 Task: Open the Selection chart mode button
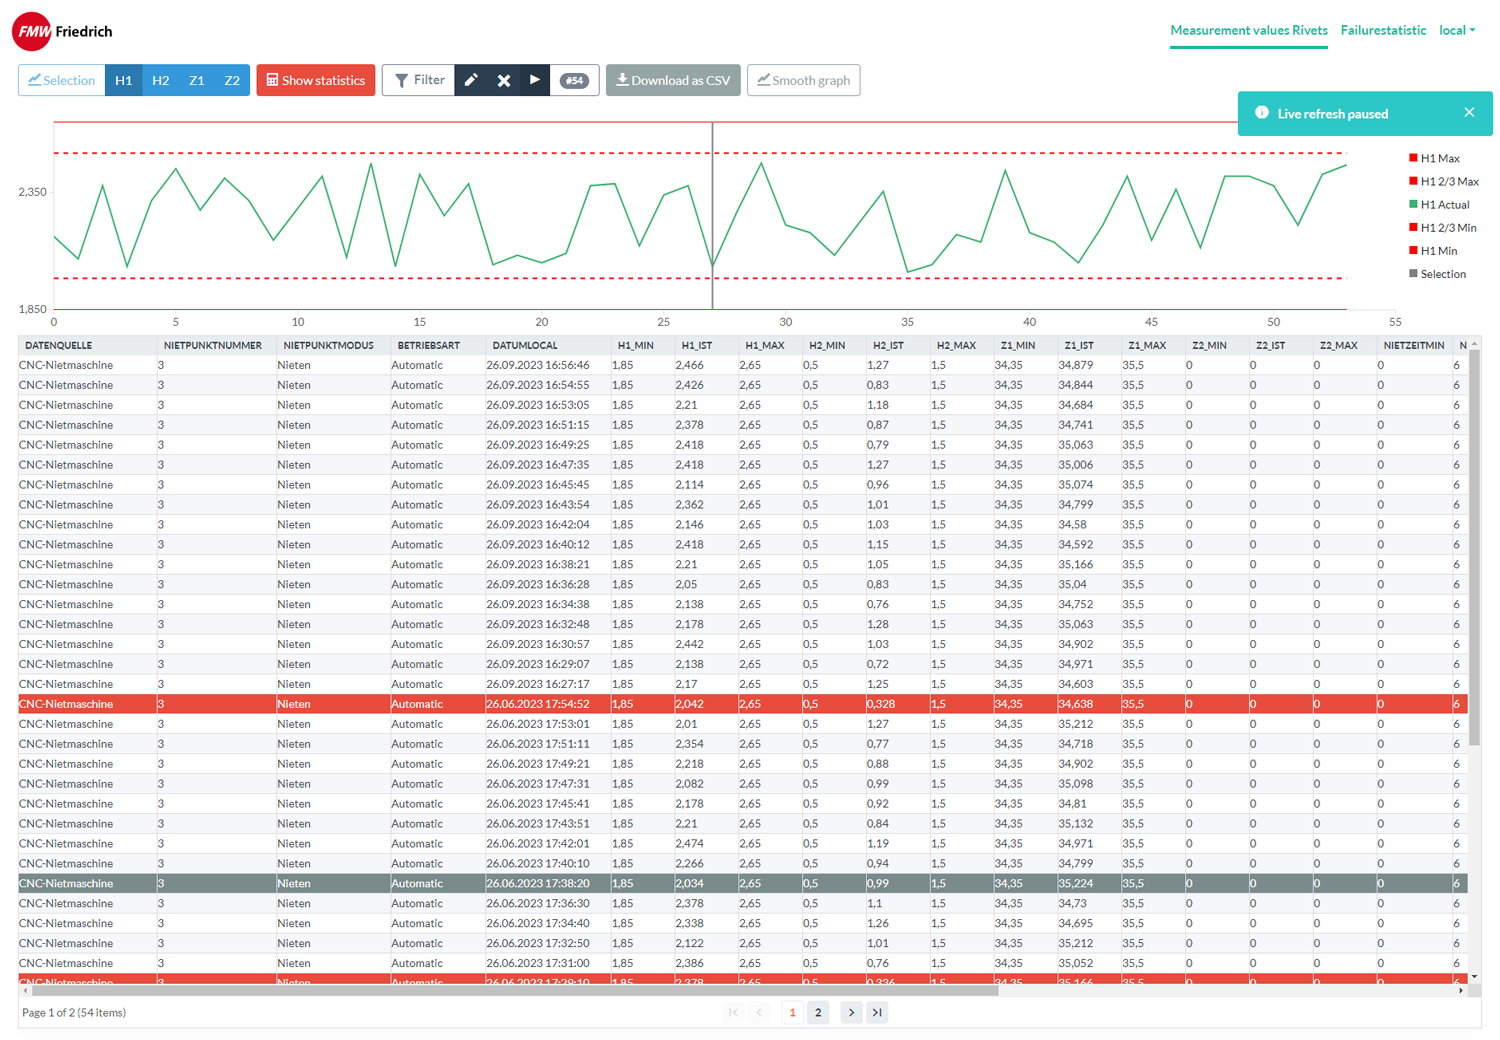[62, 80]
